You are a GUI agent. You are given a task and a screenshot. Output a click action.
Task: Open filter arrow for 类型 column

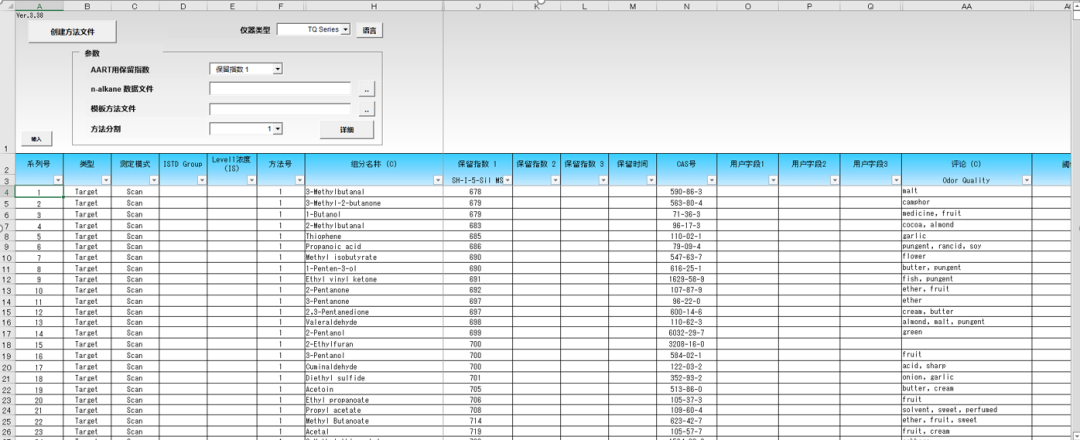pyautogui.click(x=104, y=180)
